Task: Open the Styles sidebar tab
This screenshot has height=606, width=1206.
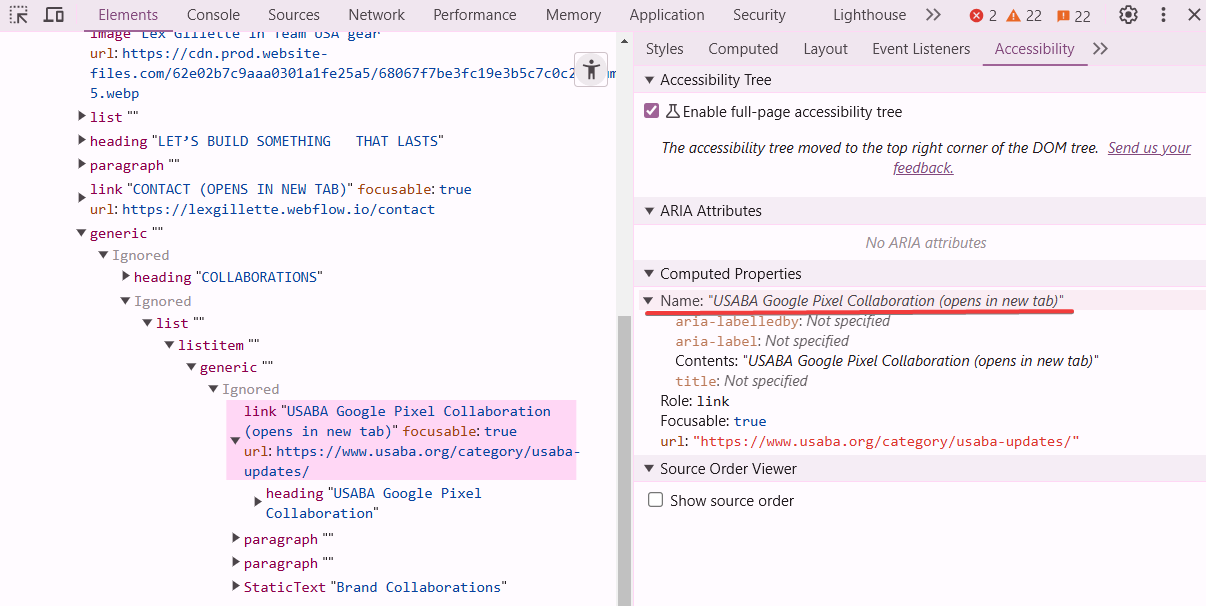Action: point(665,49)
